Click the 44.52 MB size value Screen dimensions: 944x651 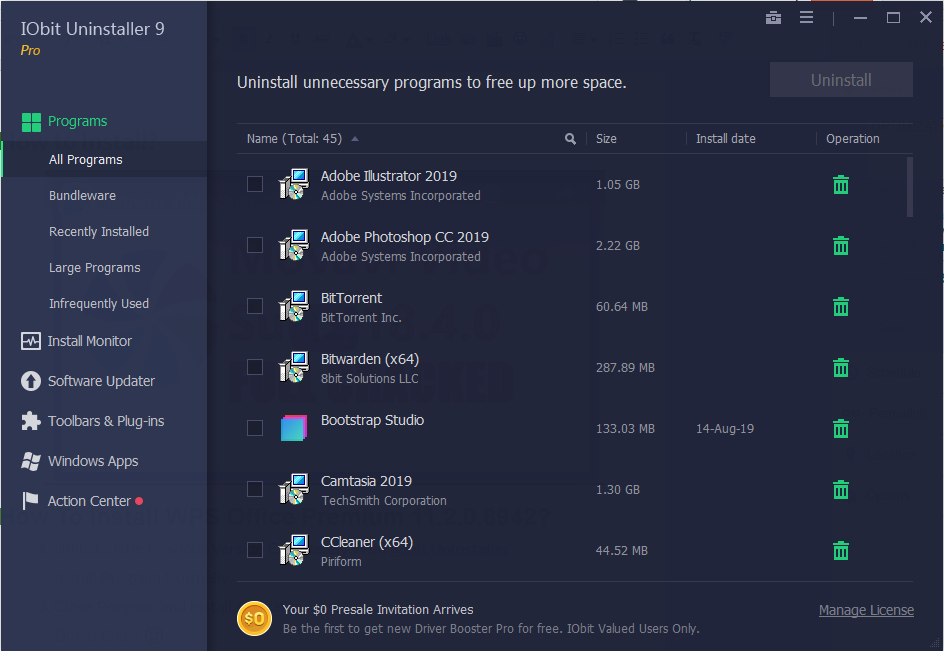(x=621, y=551)
